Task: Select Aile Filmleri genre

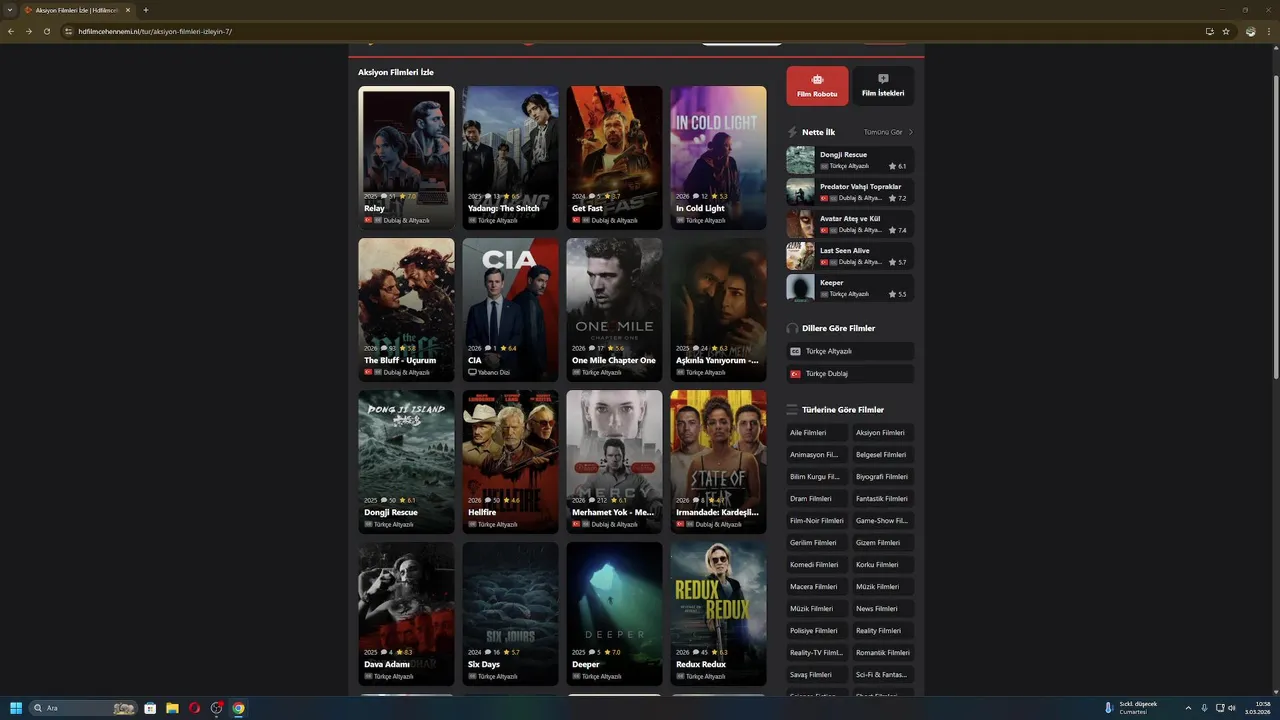Action: 817,433
